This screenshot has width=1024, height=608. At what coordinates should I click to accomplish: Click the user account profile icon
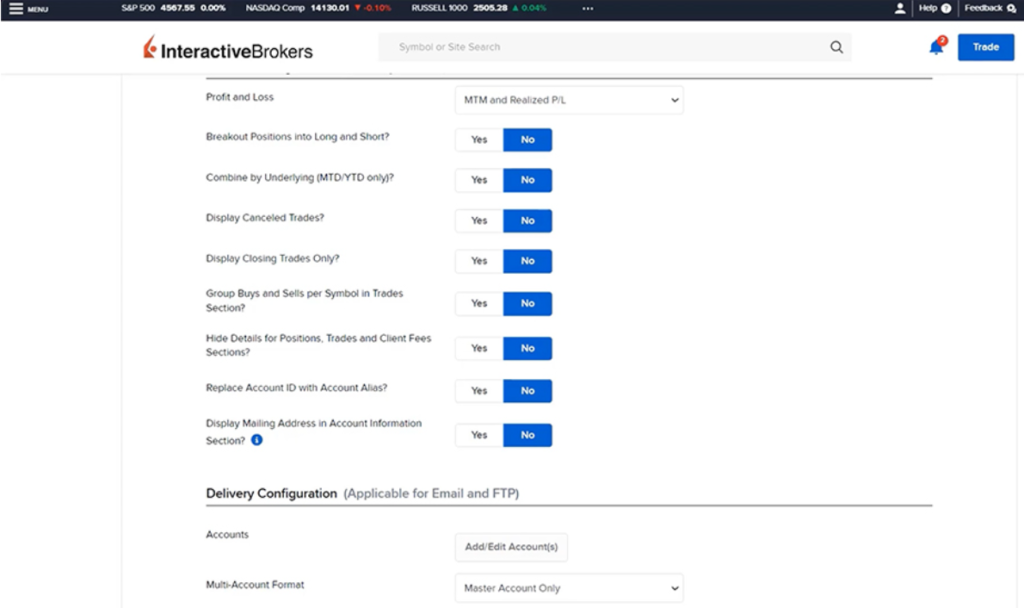tap(900, 8)
